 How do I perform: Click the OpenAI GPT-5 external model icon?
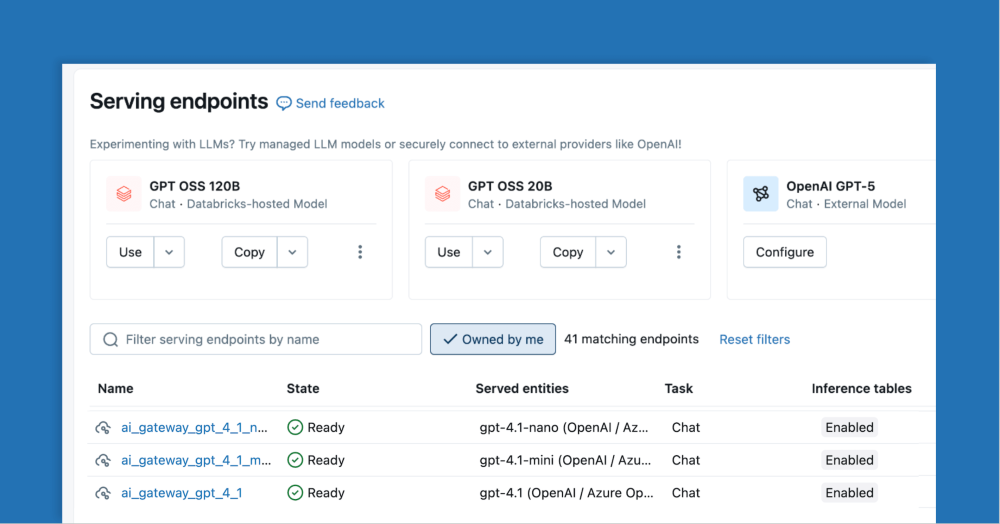click(760, 194)
